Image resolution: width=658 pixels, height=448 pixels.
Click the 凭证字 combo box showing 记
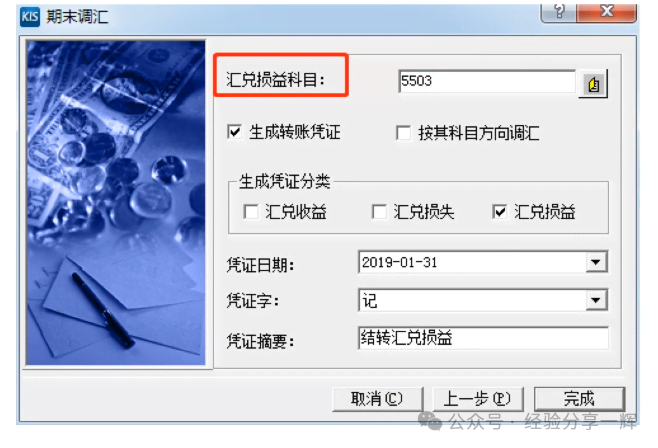[483, 300]
